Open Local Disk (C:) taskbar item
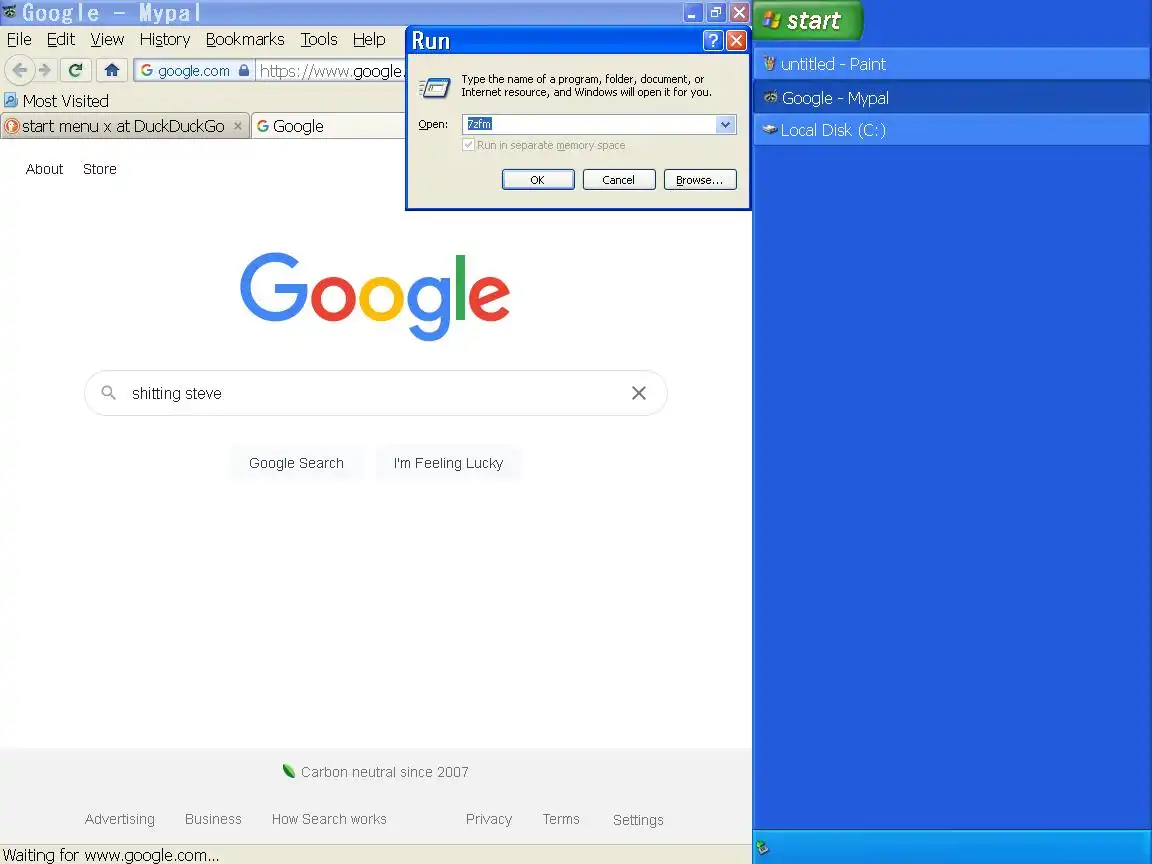1152x864 pixels. 951,130
